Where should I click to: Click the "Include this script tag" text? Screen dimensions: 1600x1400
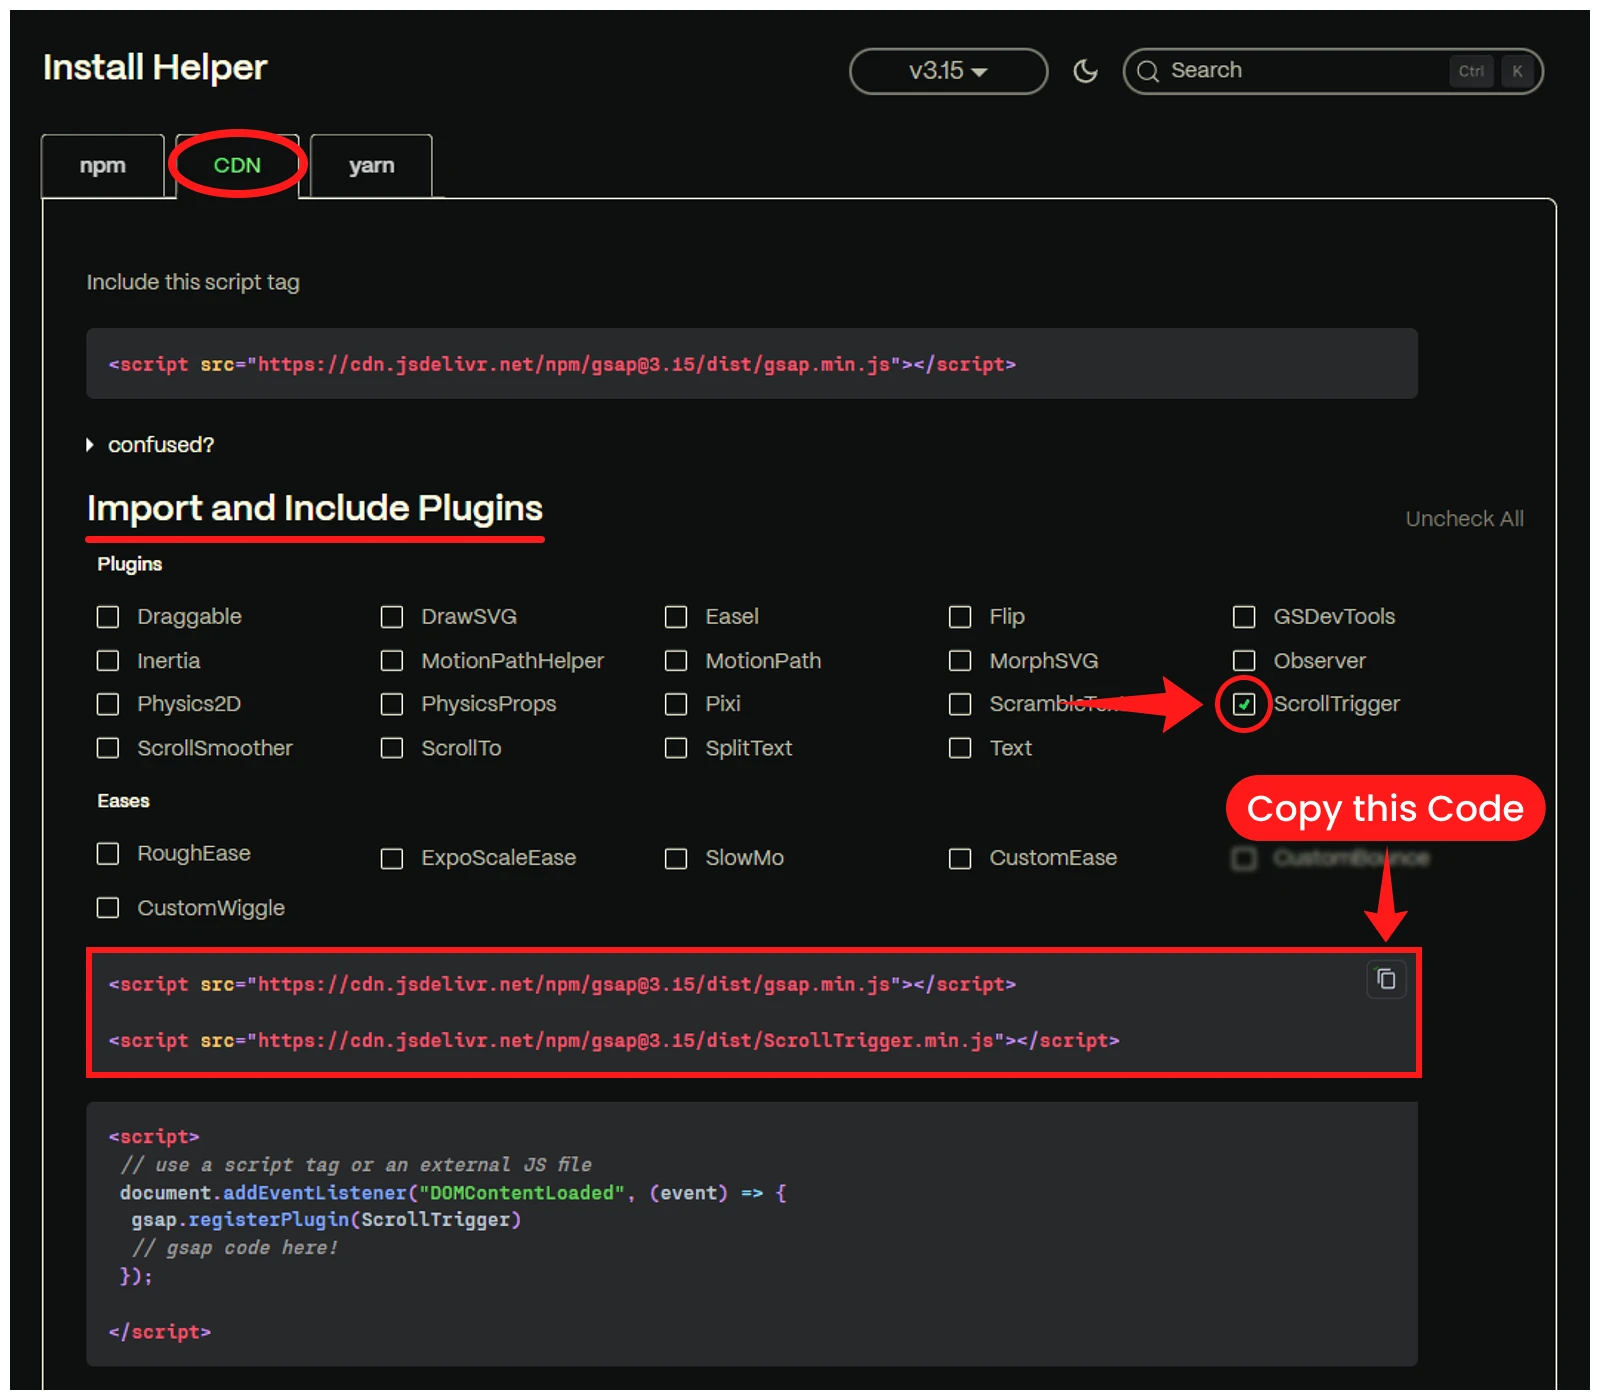(193, 283)
